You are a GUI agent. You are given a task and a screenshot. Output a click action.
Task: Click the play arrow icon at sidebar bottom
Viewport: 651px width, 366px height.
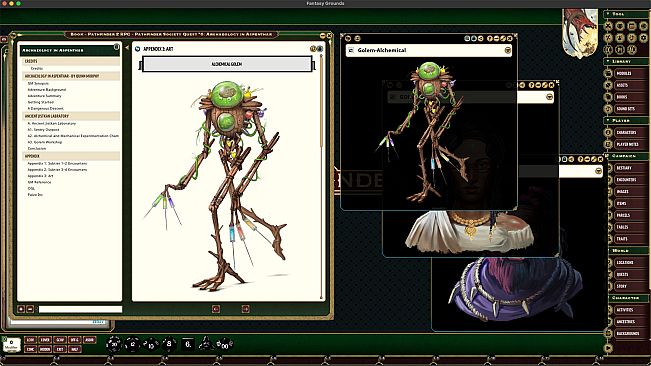[x=608, y=348]
